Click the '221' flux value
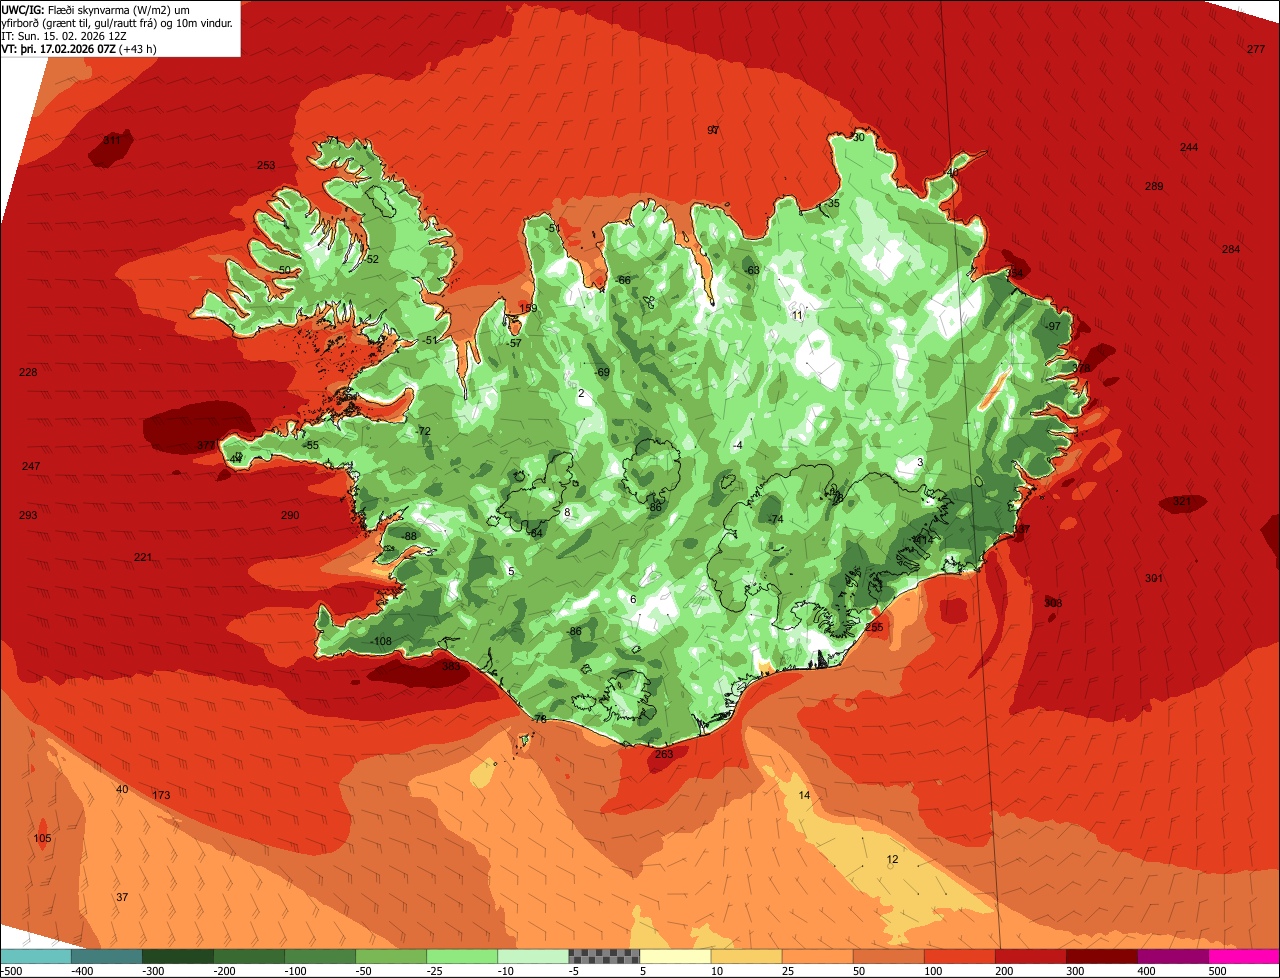Image resolution: width=1280 pixels, height=978 pixels. point(143,557)
